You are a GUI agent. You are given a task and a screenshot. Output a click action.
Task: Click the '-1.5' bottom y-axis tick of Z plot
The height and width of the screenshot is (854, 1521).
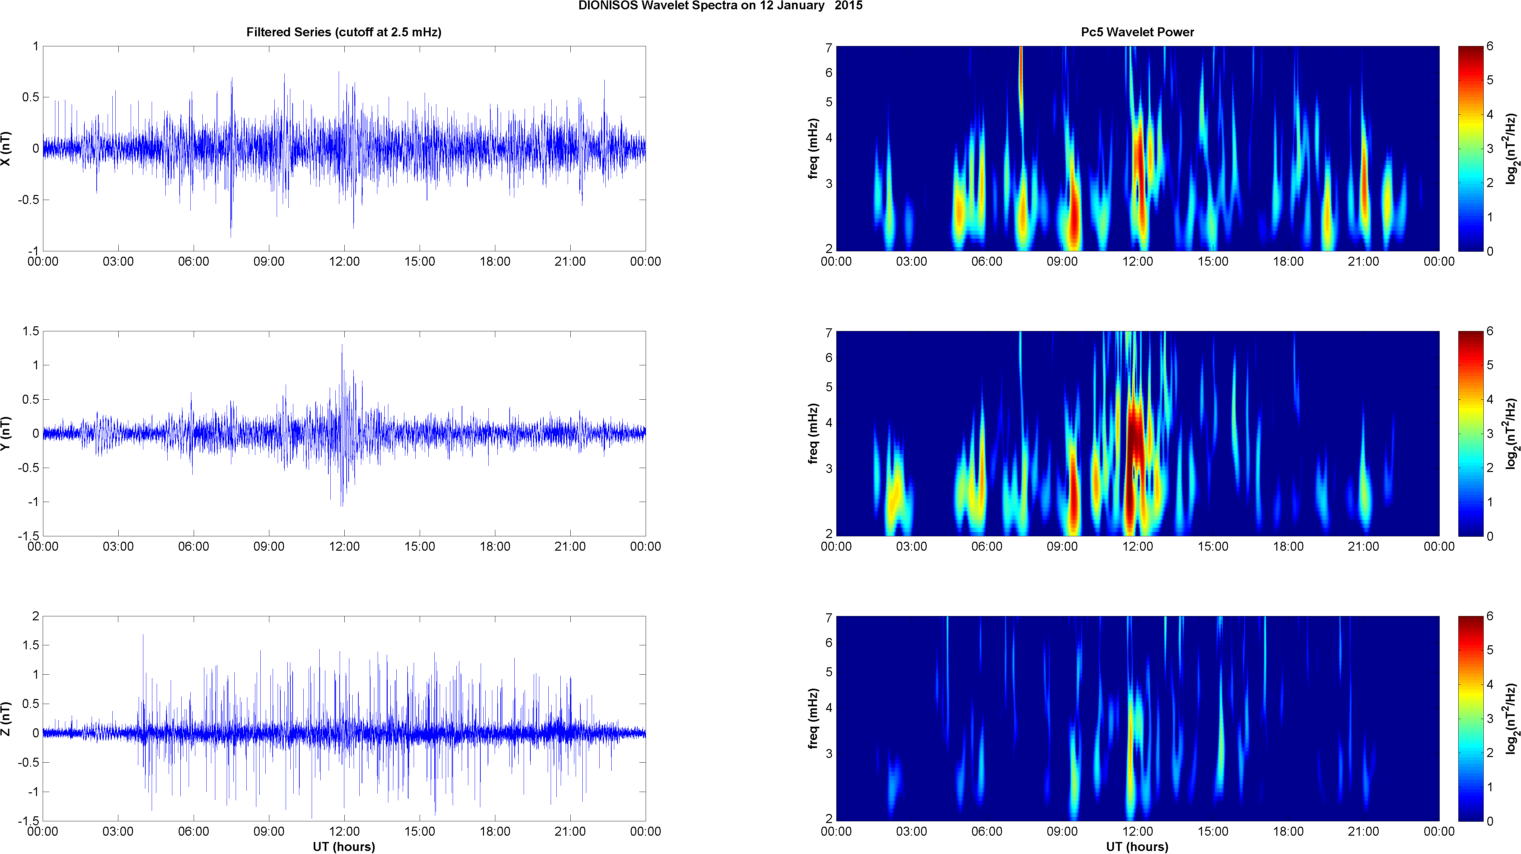point(28,821)
